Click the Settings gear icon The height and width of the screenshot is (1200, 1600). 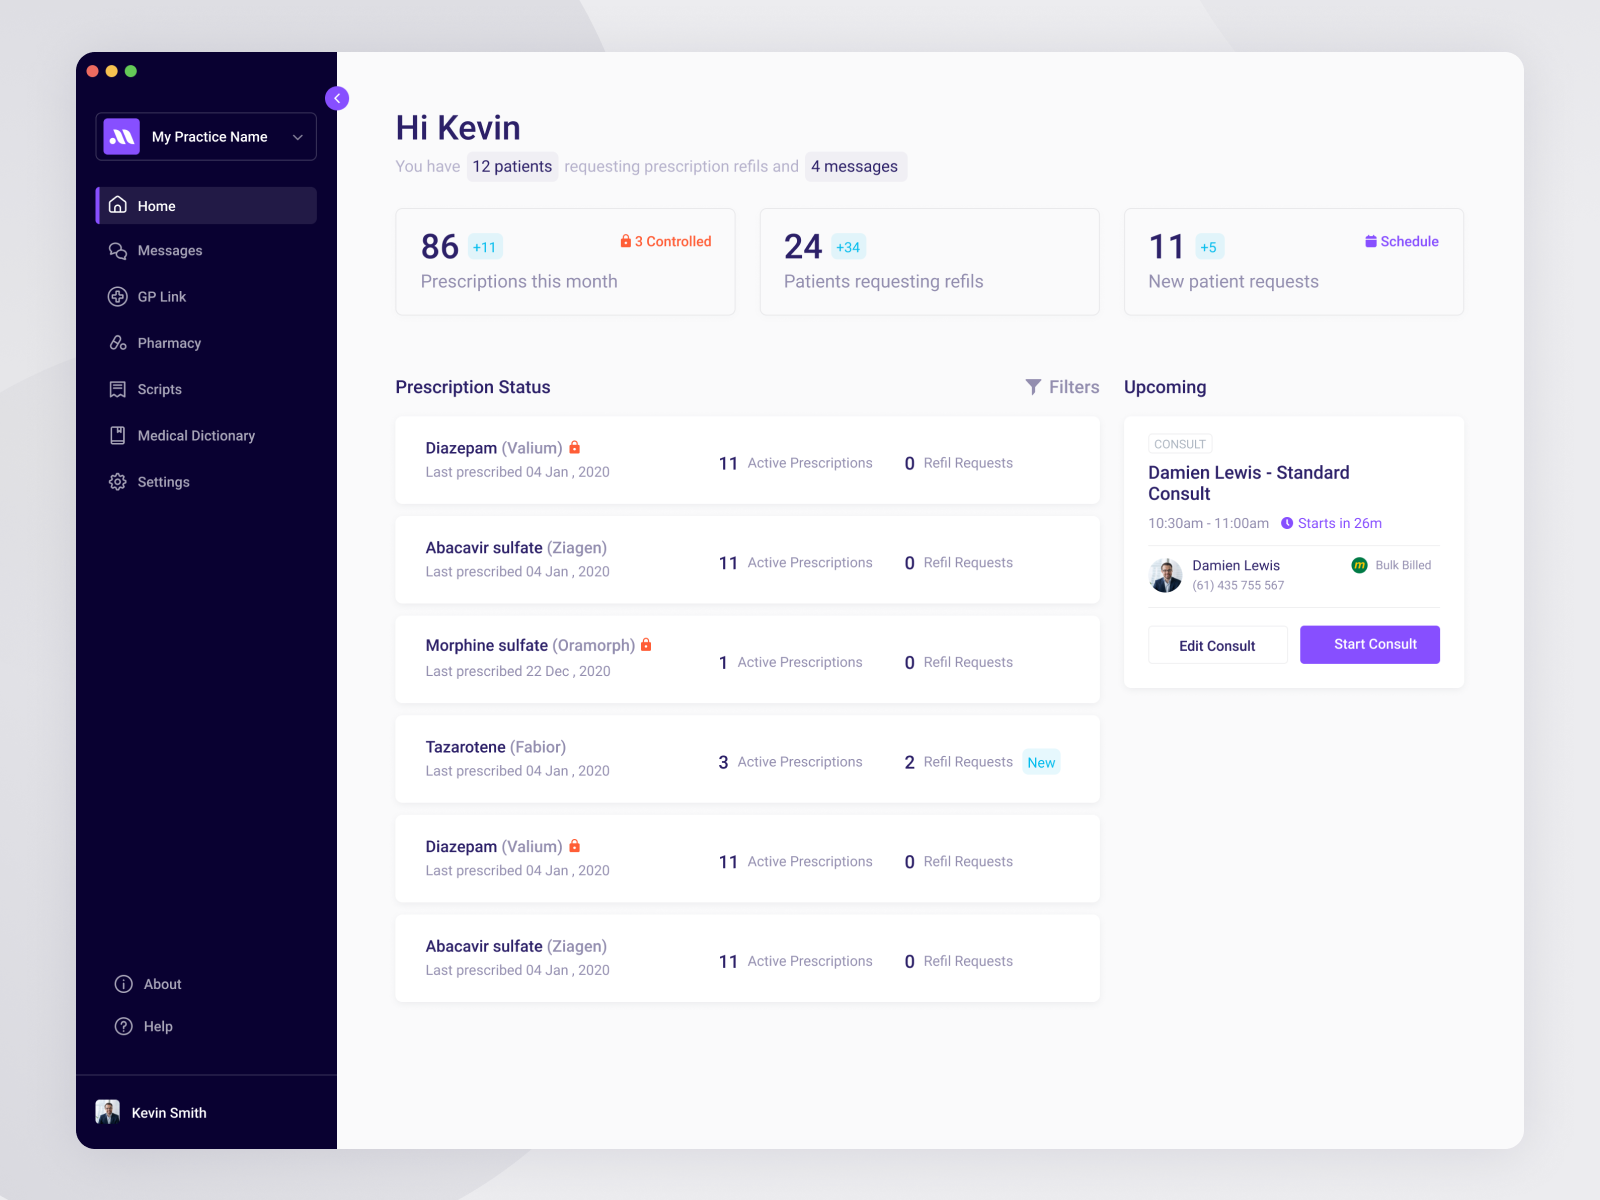[x=118, y=482]
